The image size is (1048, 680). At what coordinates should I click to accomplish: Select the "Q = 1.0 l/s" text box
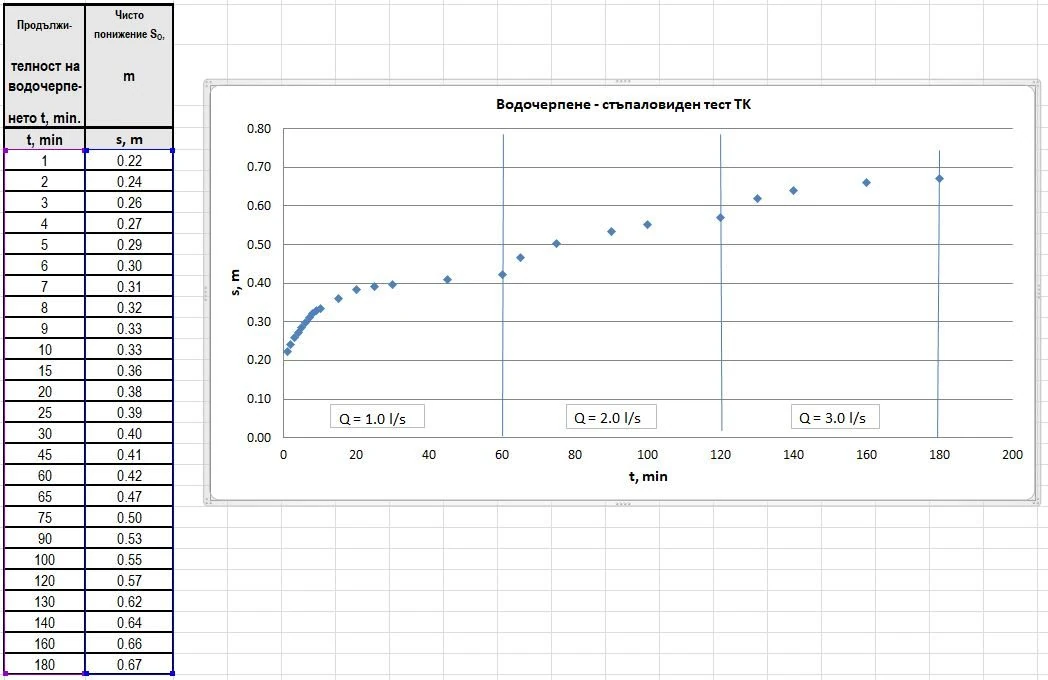tap(377, 416)
